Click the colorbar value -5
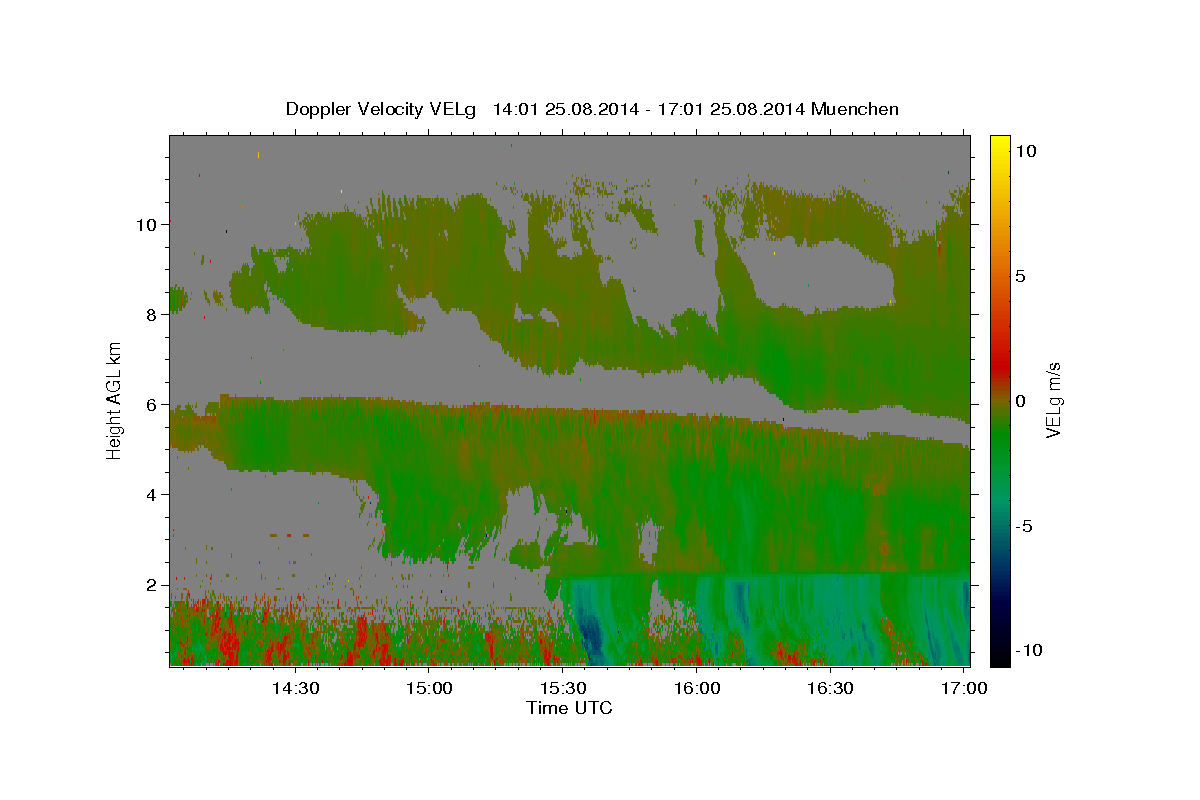The height and width of the screenshot is (800, 1200). (x=1024, y=526)
